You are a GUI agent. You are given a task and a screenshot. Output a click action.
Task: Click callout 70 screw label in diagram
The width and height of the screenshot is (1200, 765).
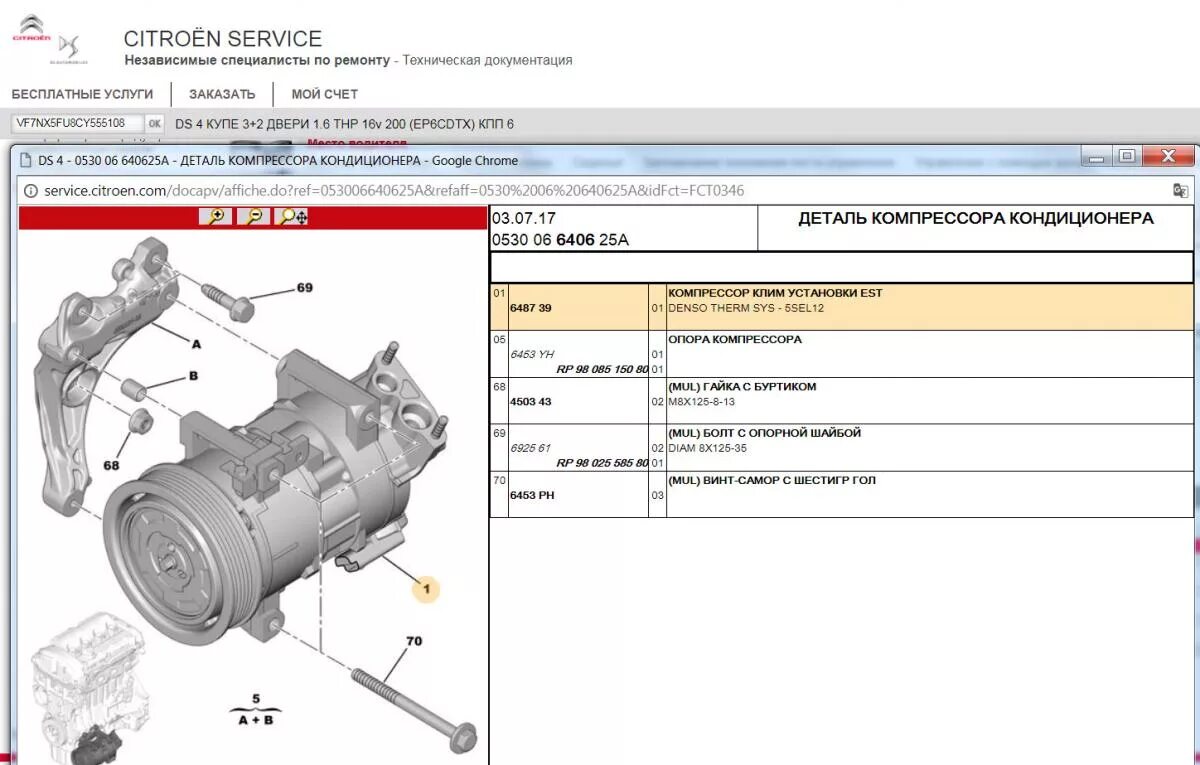pos(413,640)
